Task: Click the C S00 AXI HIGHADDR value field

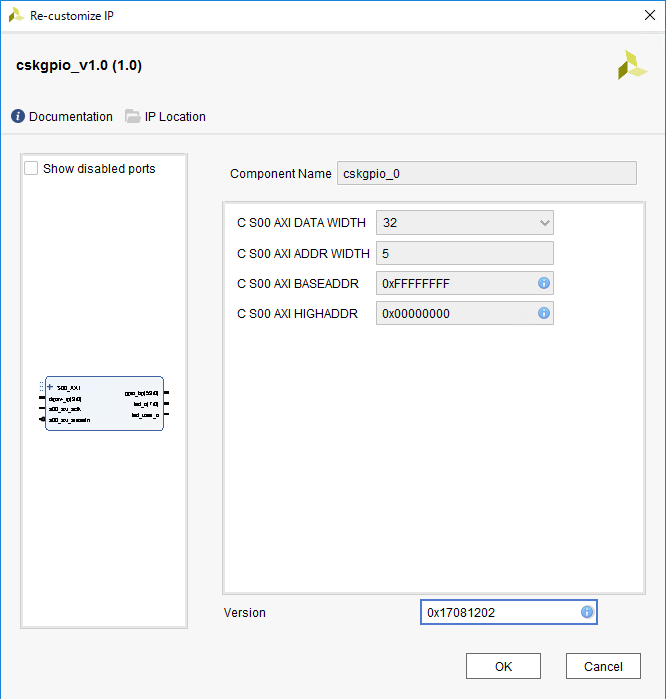Action: point(455,313)
